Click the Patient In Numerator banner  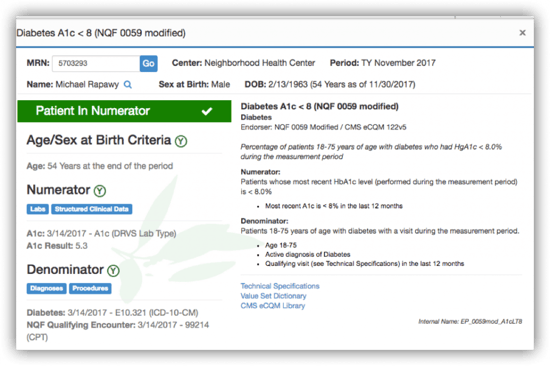(x=124, y=111)
